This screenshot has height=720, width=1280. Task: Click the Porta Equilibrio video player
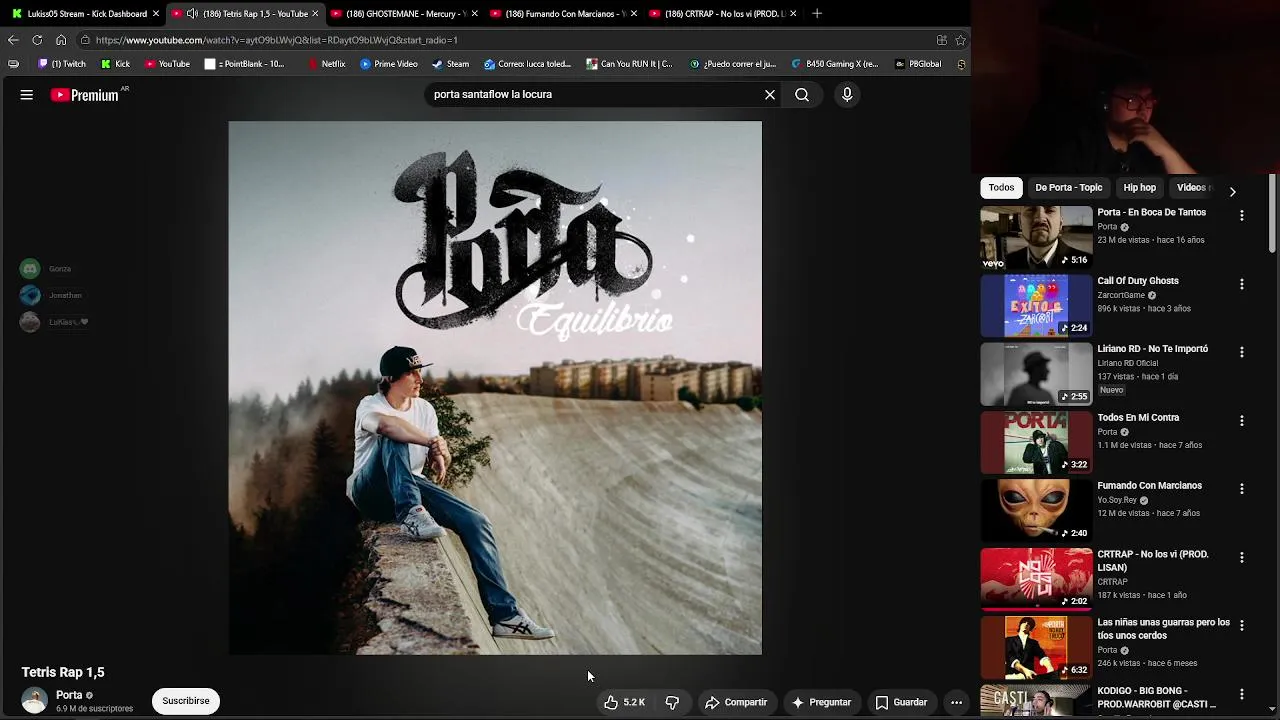coord(495,388)
